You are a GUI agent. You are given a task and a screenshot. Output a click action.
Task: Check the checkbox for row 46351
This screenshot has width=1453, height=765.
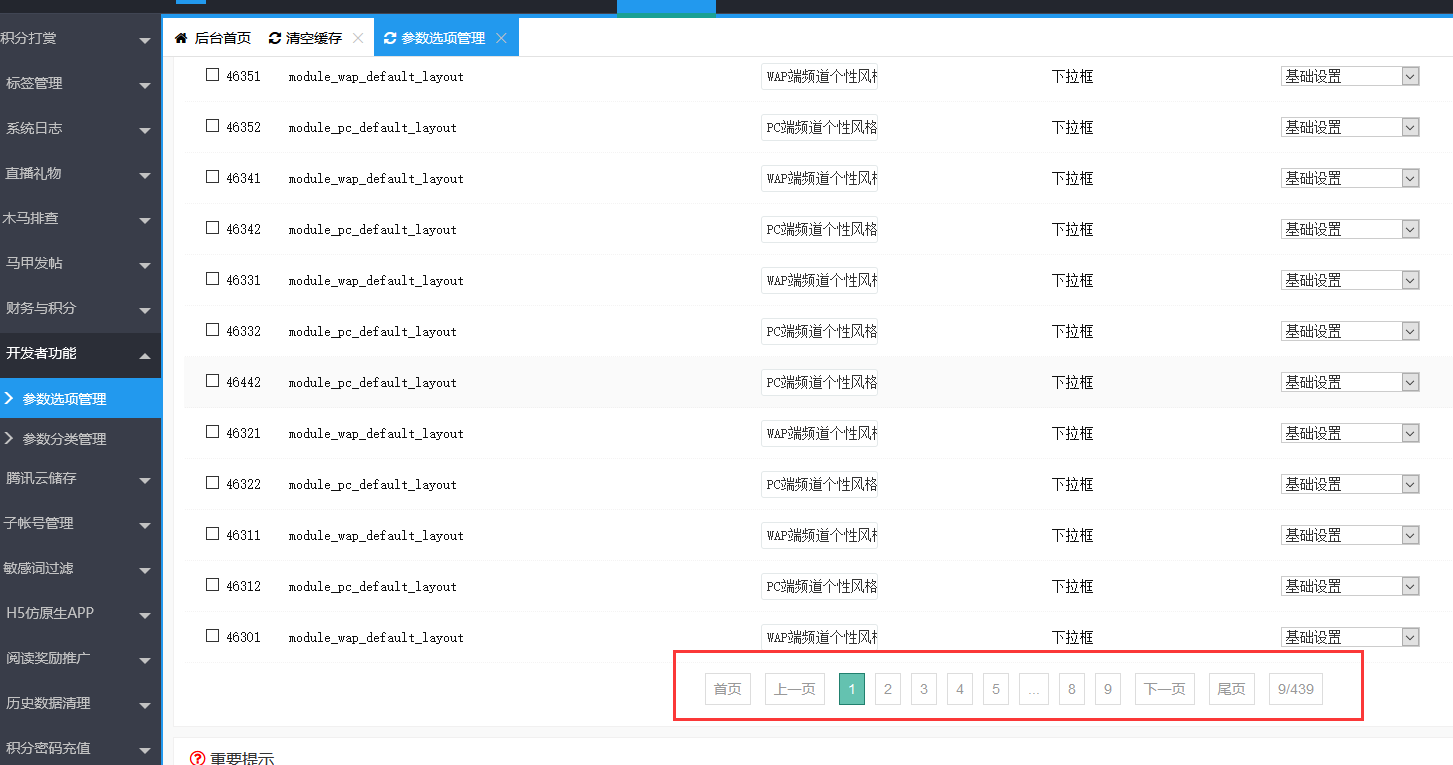tap(212, 75)
